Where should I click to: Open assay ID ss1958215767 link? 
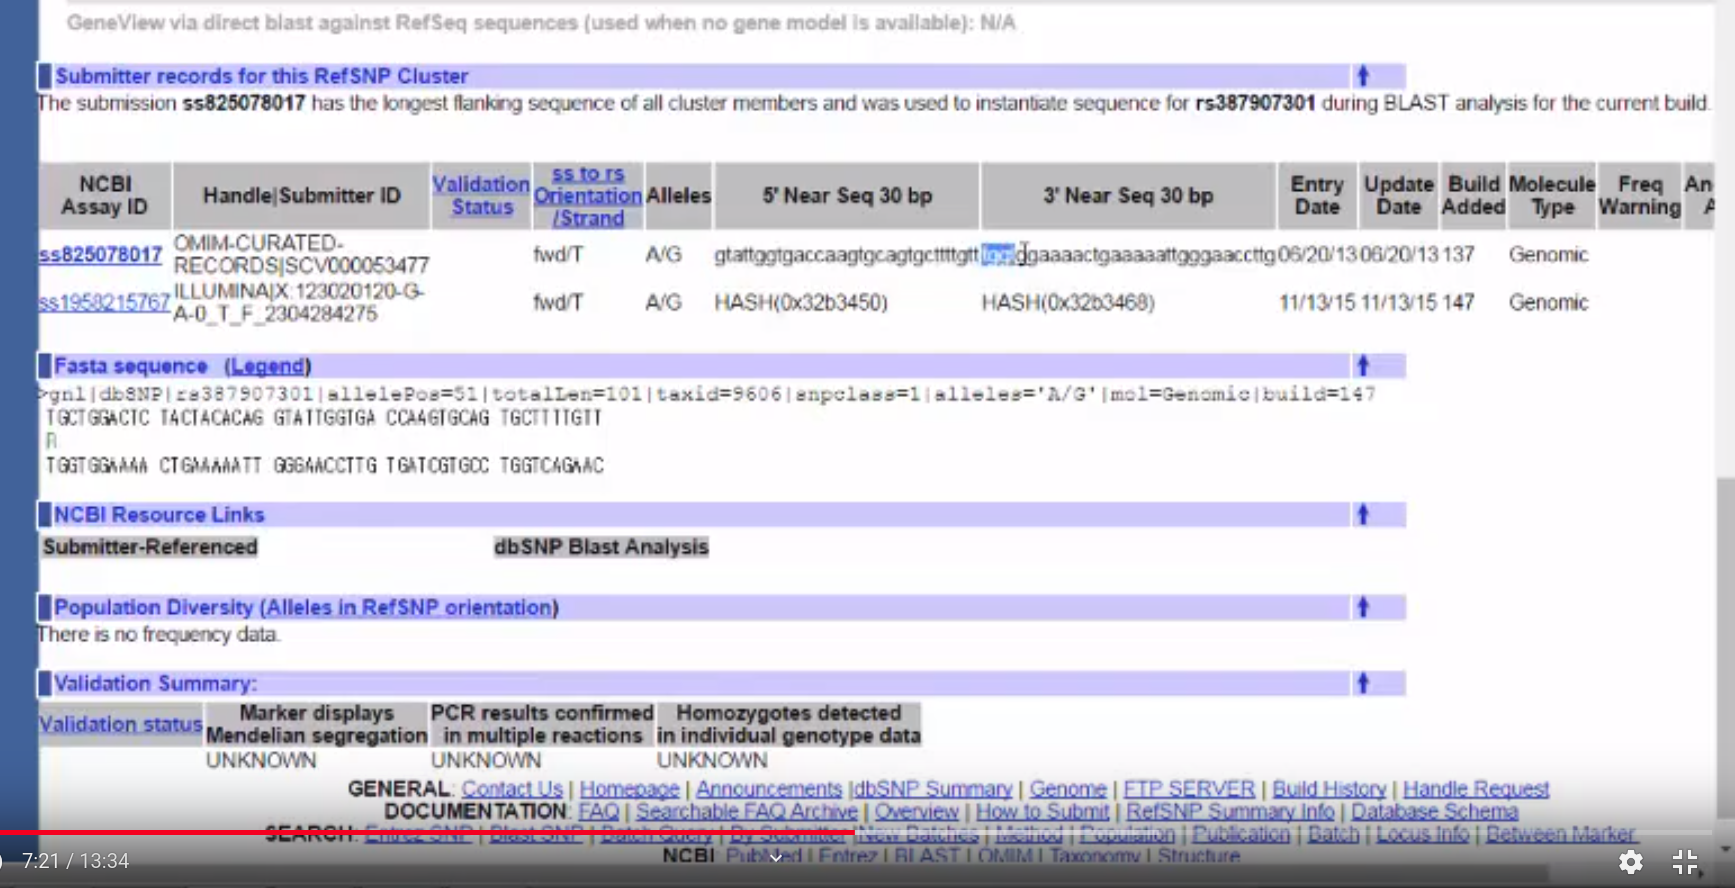coord(104,302)
